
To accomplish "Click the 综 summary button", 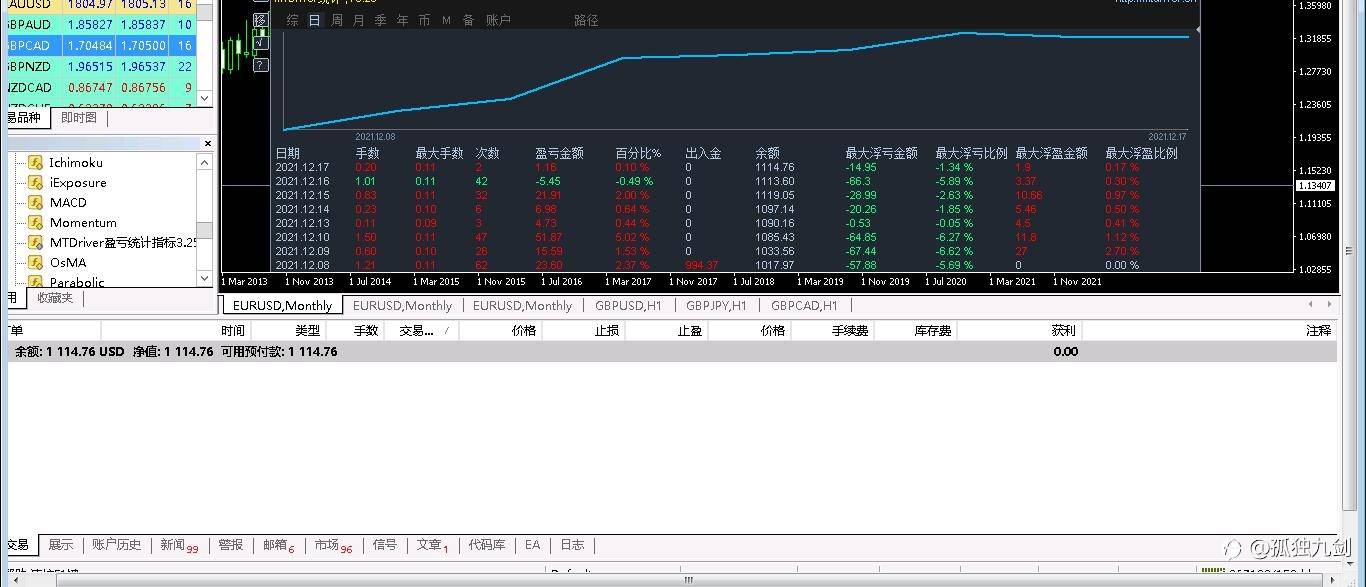I will point(293,20).
